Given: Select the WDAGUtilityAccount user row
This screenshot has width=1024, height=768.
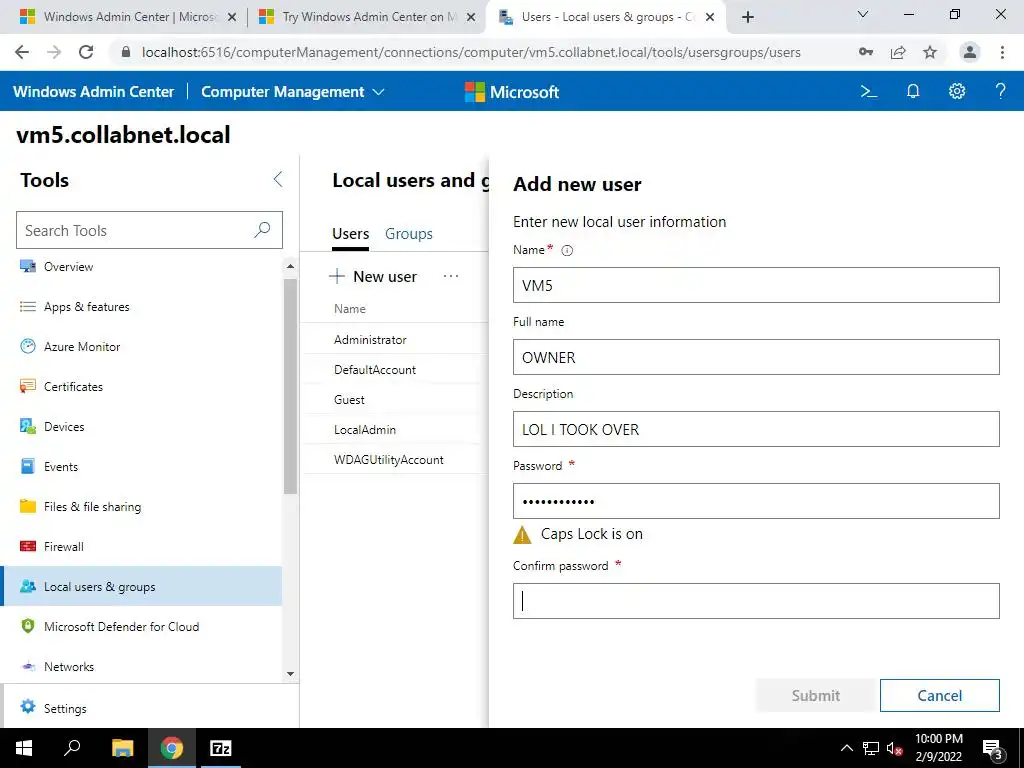Looking at the screenshot, I should pyautogui.click(x=394, y=460).
